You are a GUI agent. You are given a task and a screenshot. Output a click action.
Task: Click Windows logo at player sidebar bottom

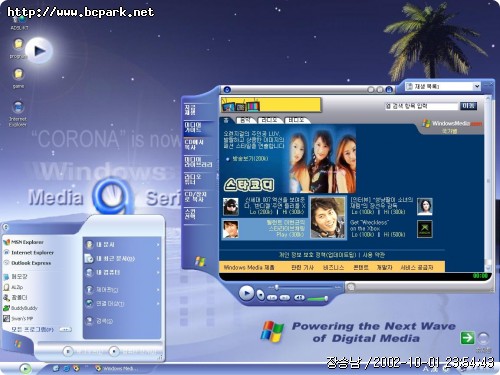200,262
